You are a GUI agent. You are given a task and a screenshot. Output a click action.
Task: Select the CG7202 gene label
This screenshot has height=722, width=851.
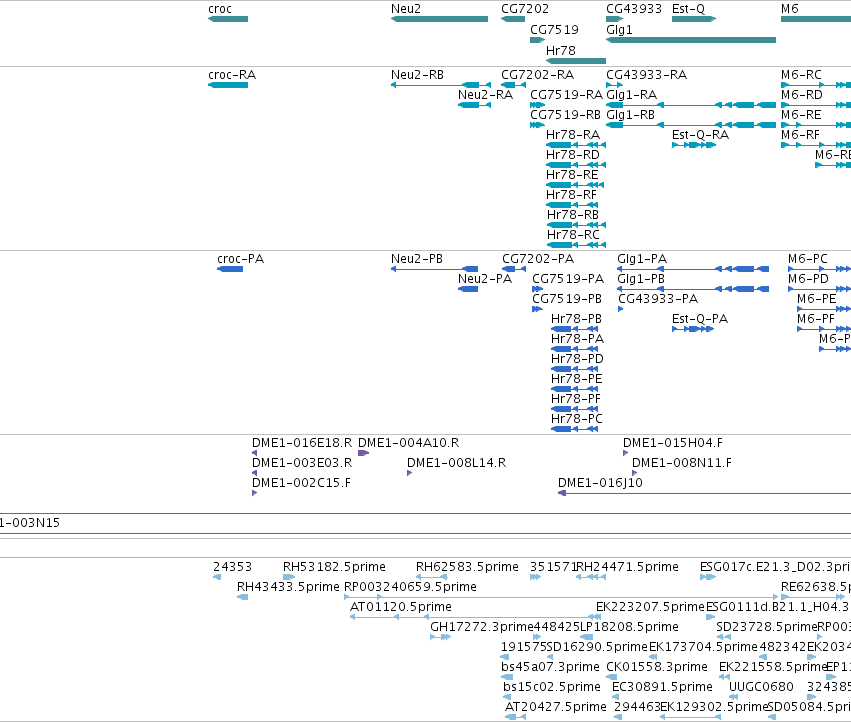pyautogui.click(x=525, y=9)
